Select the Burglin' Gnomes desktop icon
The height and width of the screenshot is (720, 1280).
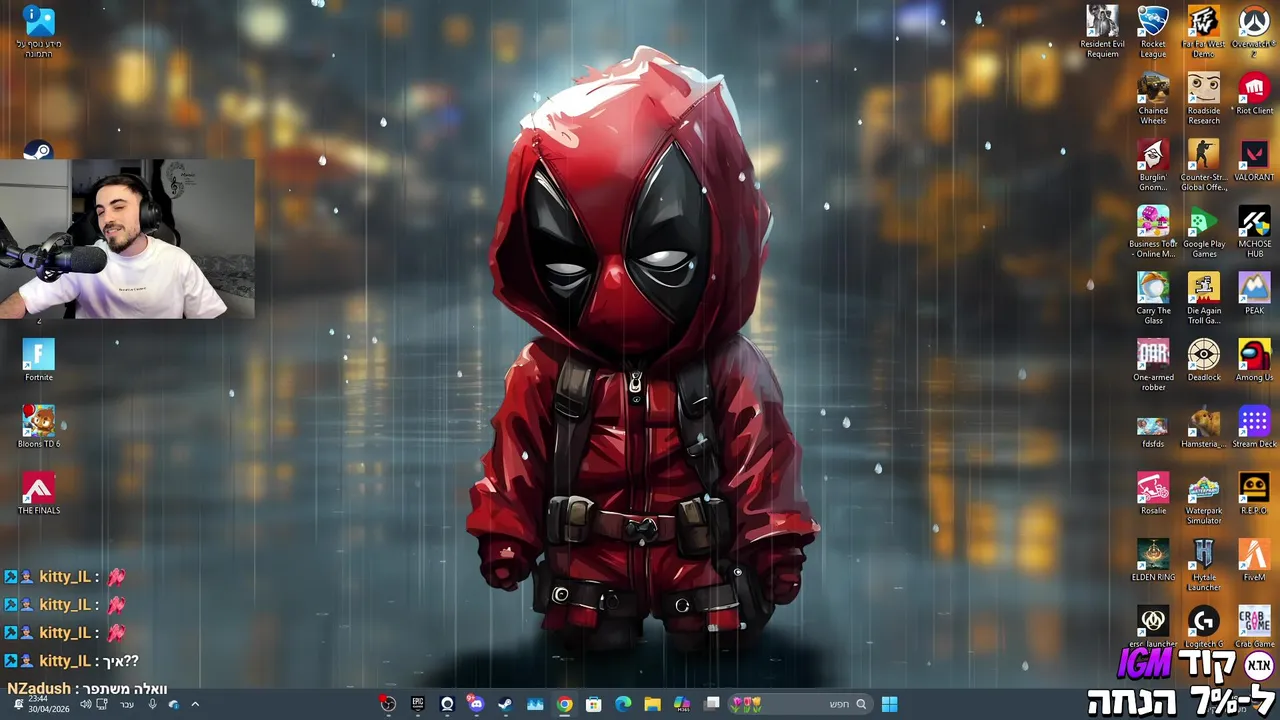(x=1153, y=165)
